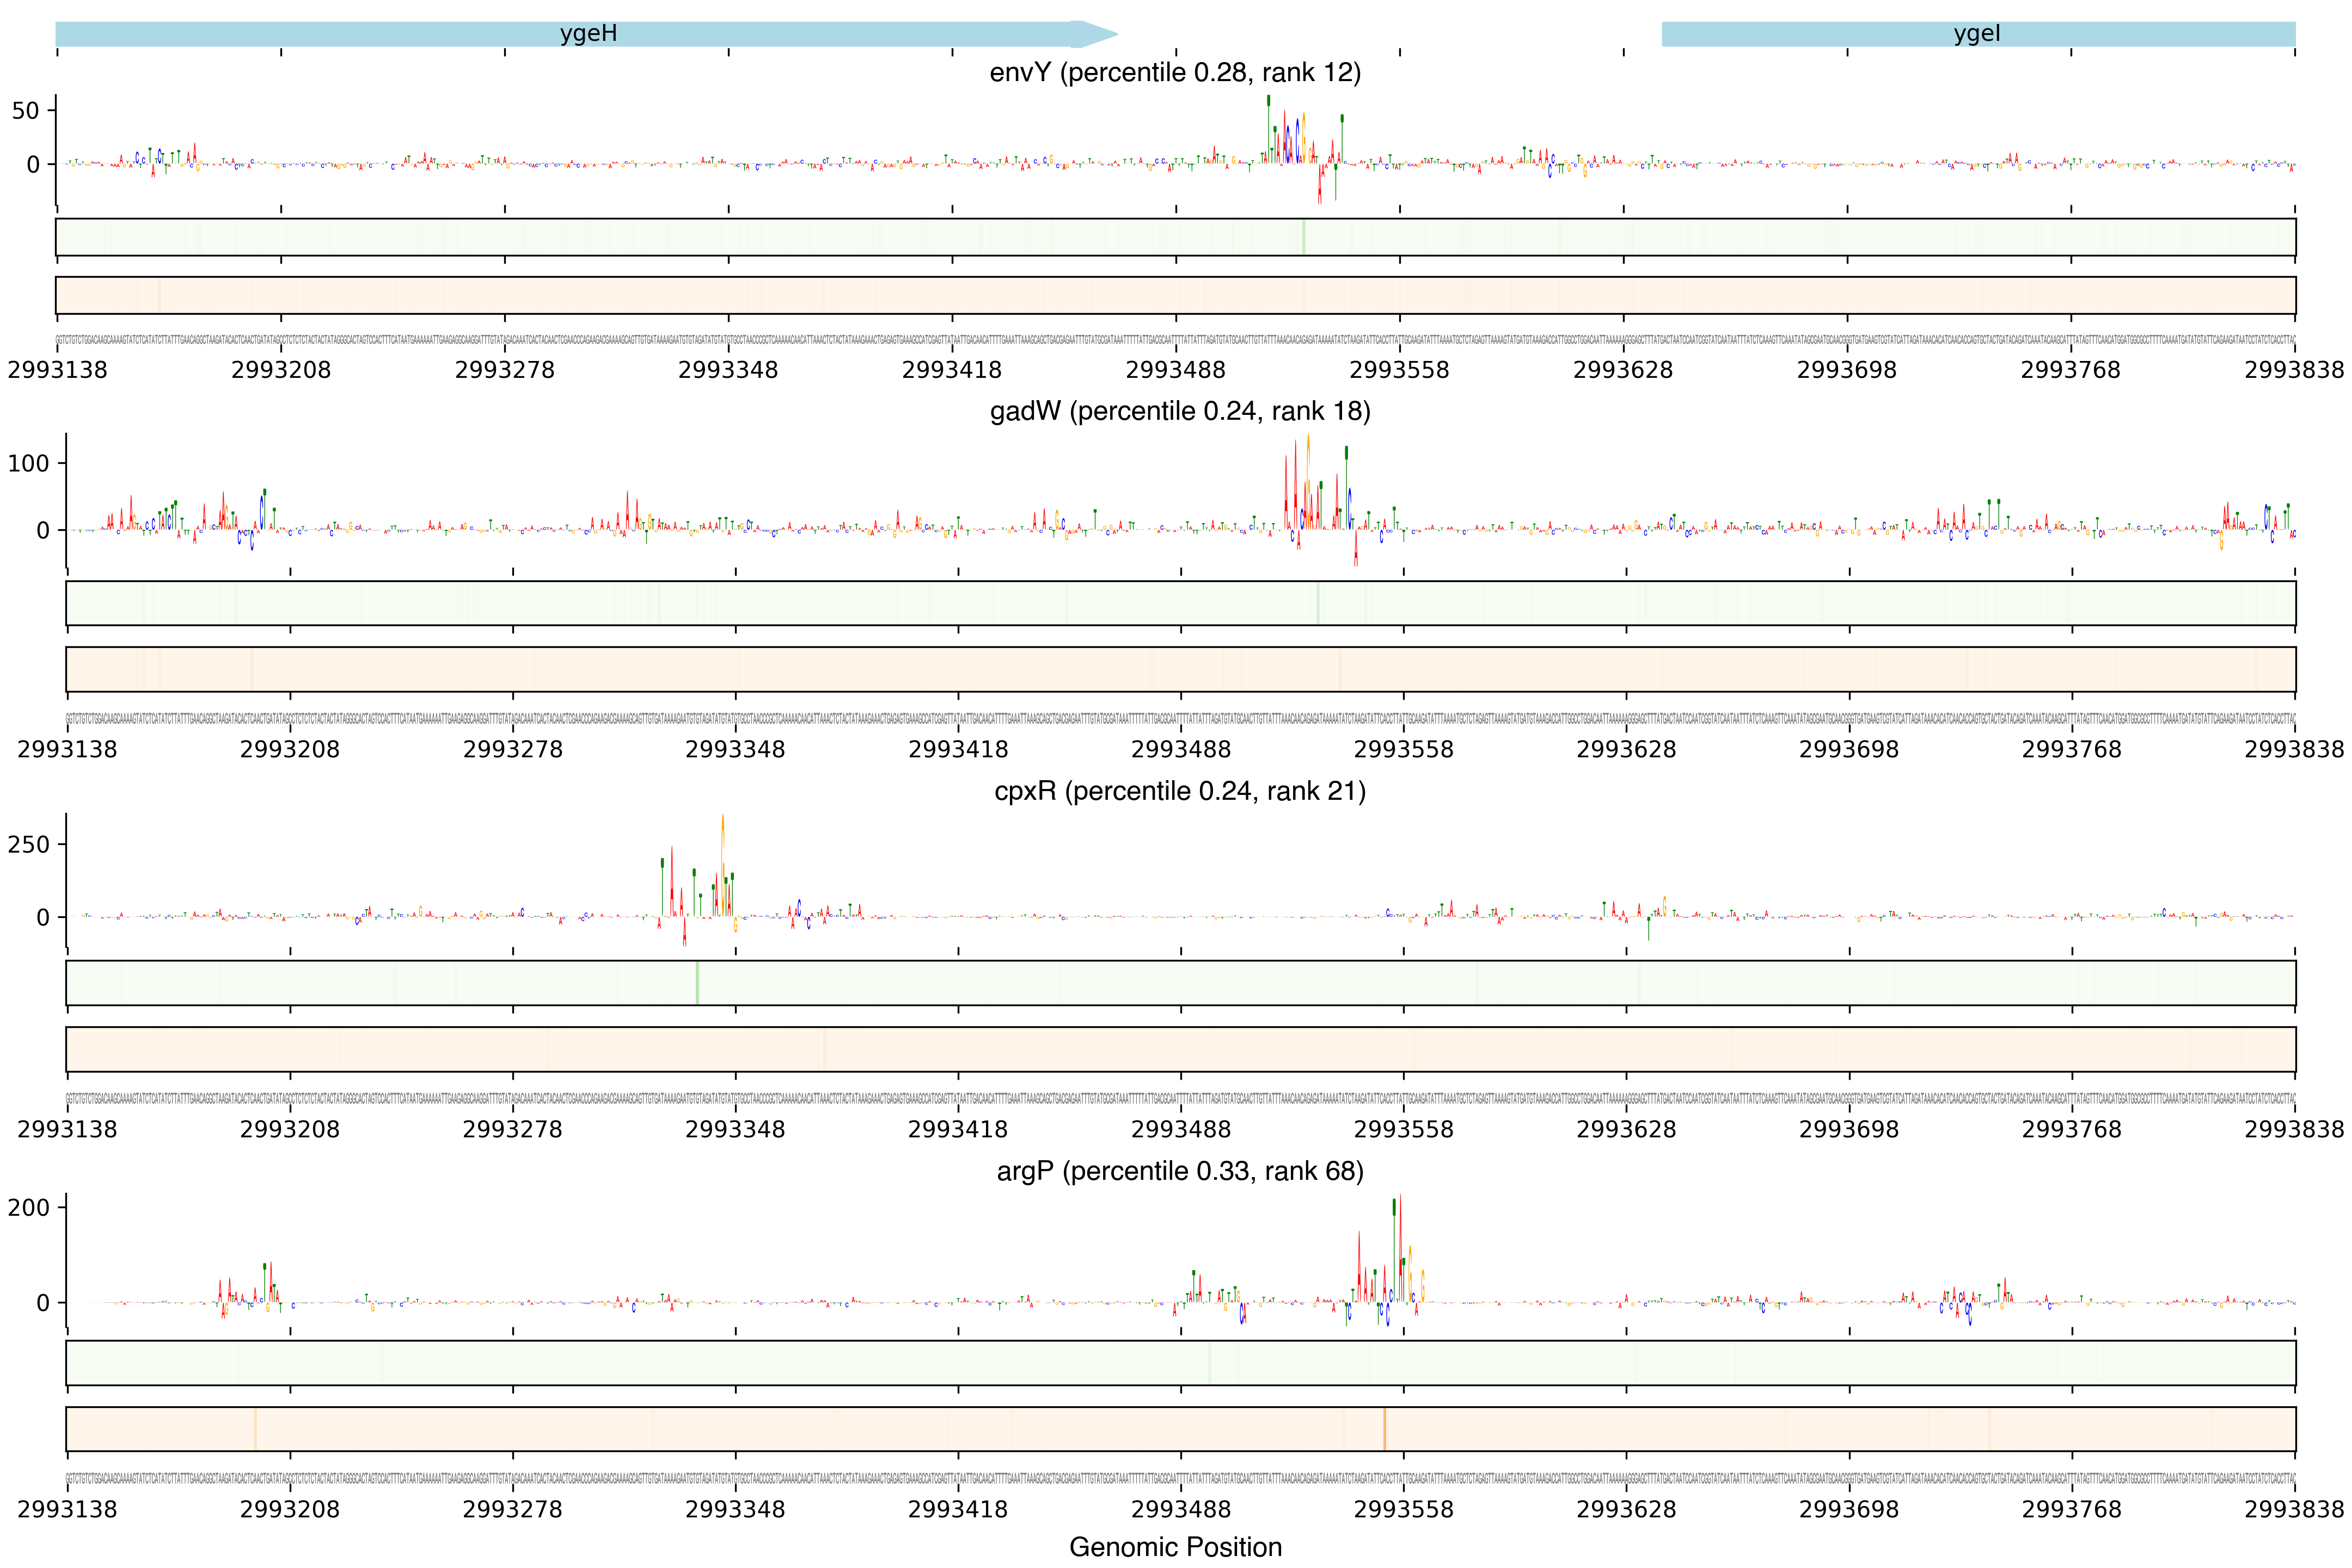The width and height of the screenshot is (2352, 1568).
Task: Click dark green stripe in cpxR heatmap
Action: click(x=697, y=983)
